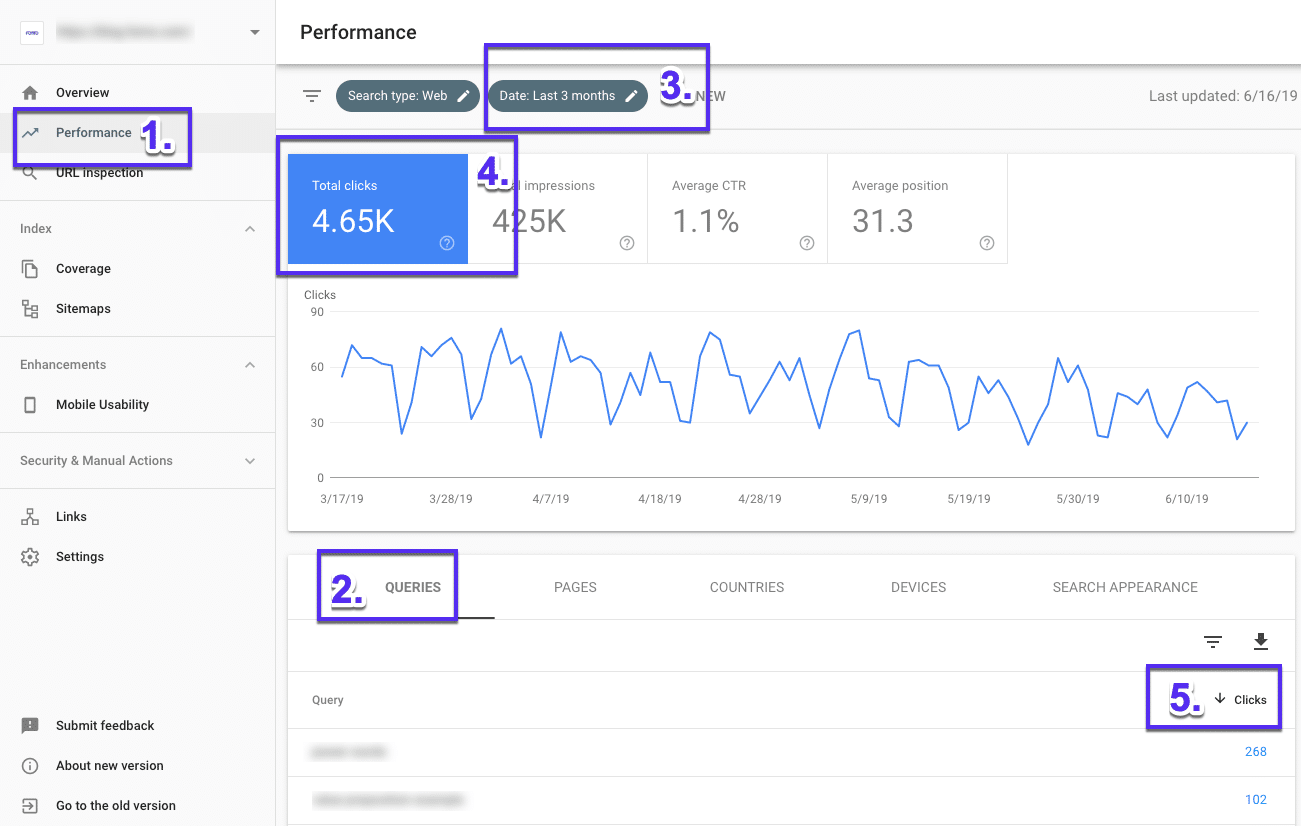The width and height of the screenshot is (1301, 826).
Task: Toggle the Average CTR metric card
Action: coord(737,209)
